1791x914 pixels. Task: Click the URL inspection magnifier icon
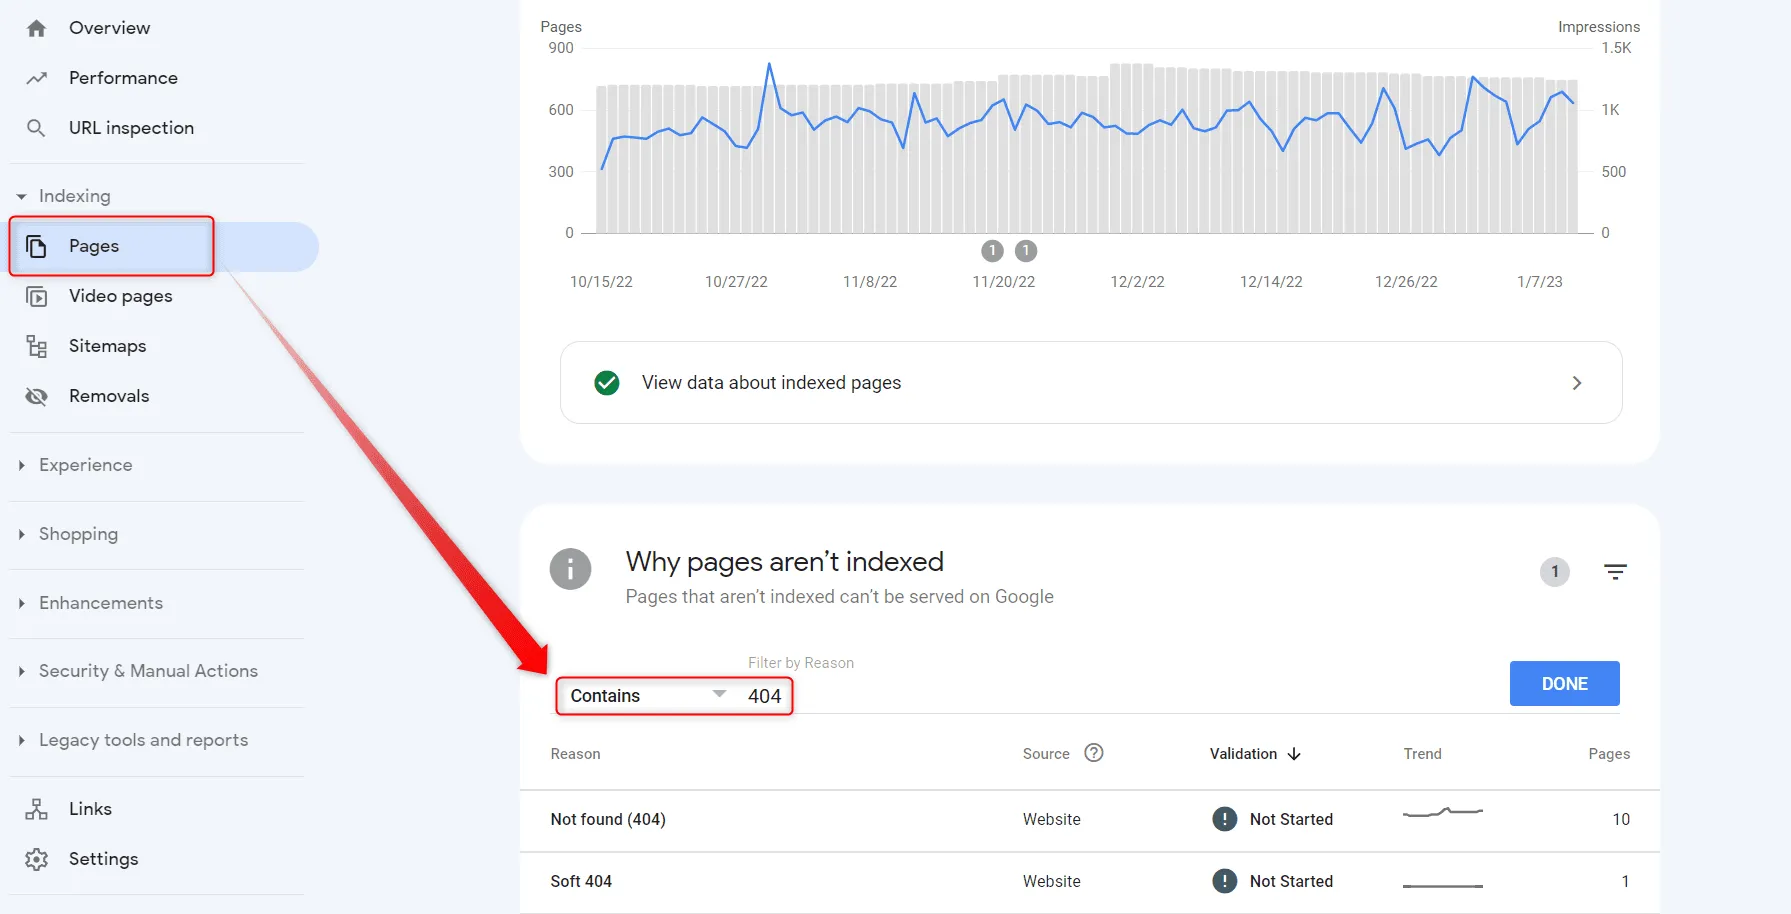point(36,128)
